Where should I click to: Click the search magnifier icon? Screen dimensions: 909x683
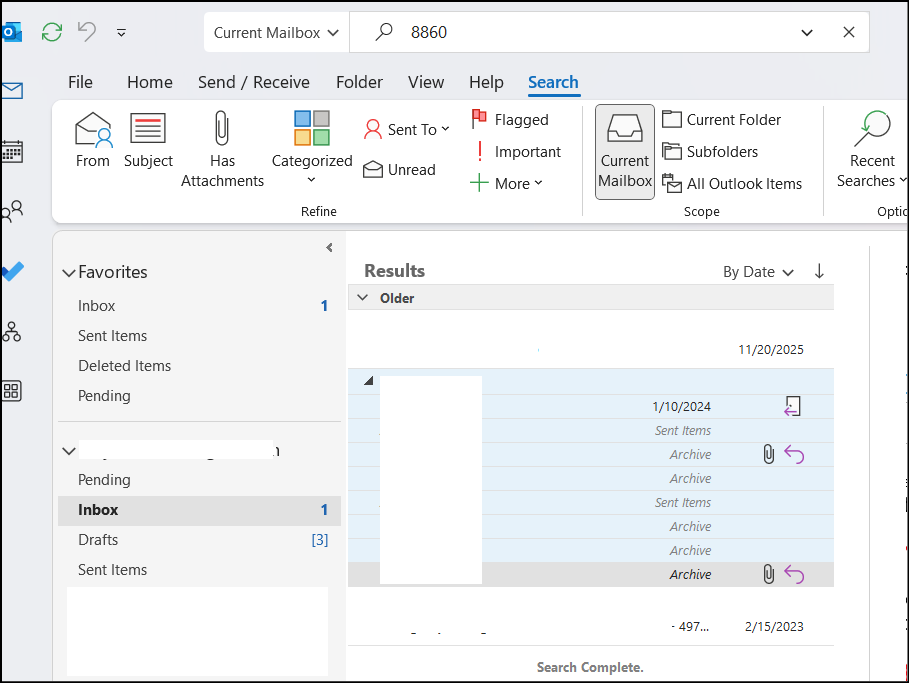click(383, 32)
